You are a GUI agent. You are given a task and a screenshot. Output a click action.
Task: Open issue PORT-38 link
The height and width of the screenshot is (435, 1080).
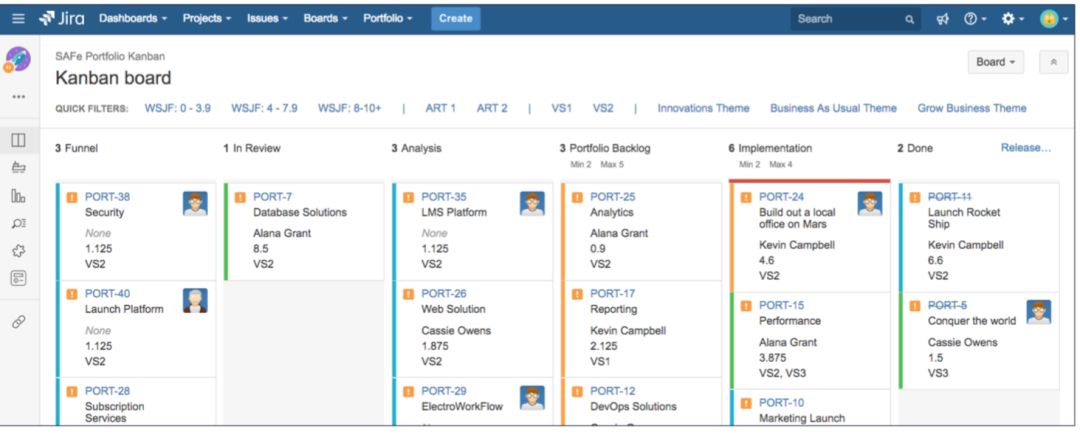coord(107,197)
